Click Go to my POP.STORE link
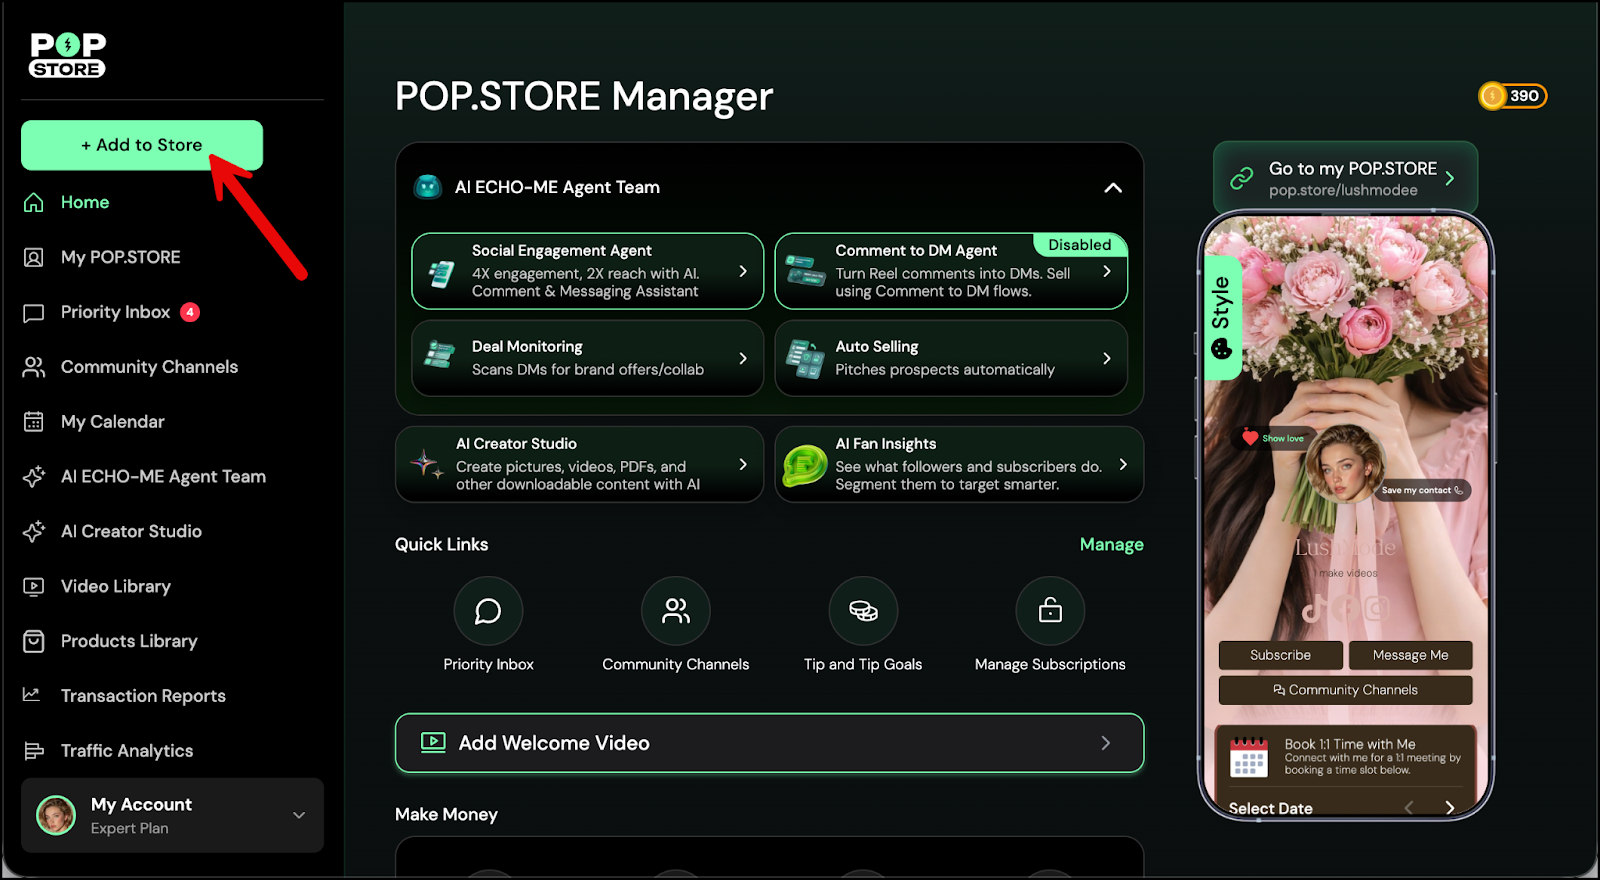The width and height of the screenshot is (1600, 880). pos(1345,178)
